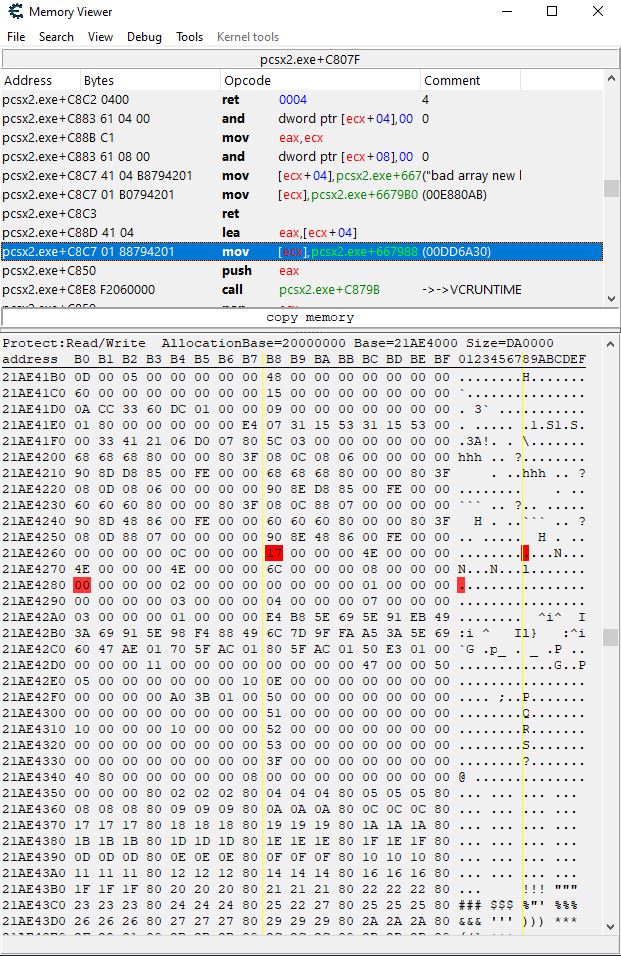The width and height of the screenshot is (621, 956).
Task: Open the Debug menu
Action: coord(144,37)
